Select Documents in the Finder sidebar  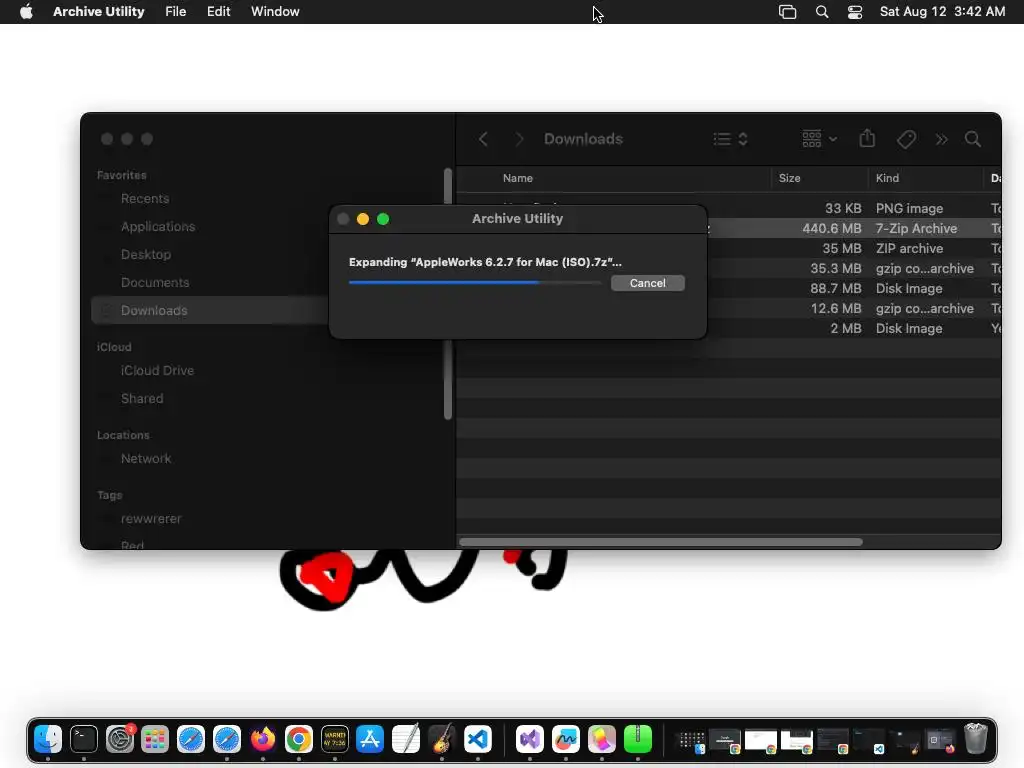155,283
